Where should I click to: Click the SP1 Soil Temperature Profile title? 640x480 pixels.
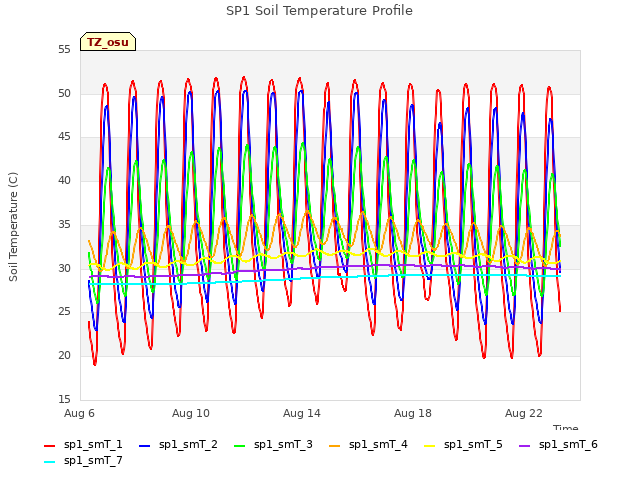point(319,11)
